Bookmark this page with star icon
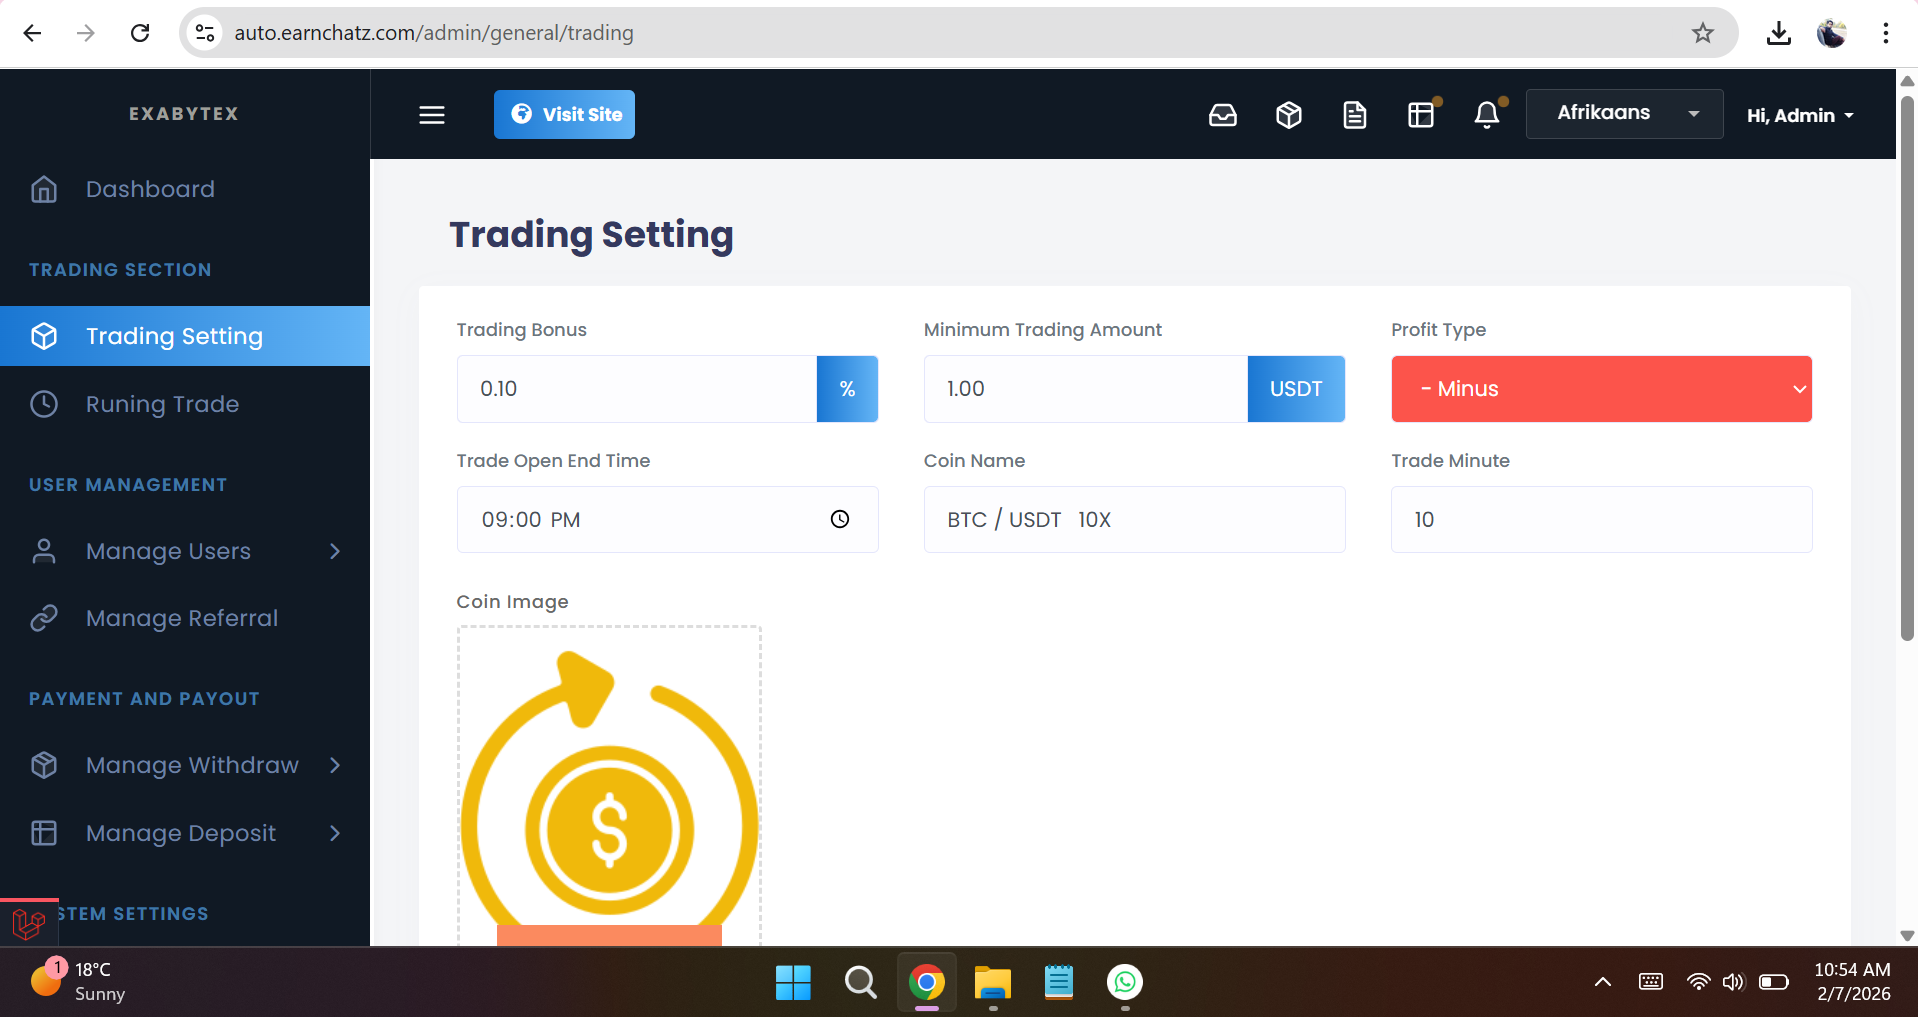 [1702, 33]
